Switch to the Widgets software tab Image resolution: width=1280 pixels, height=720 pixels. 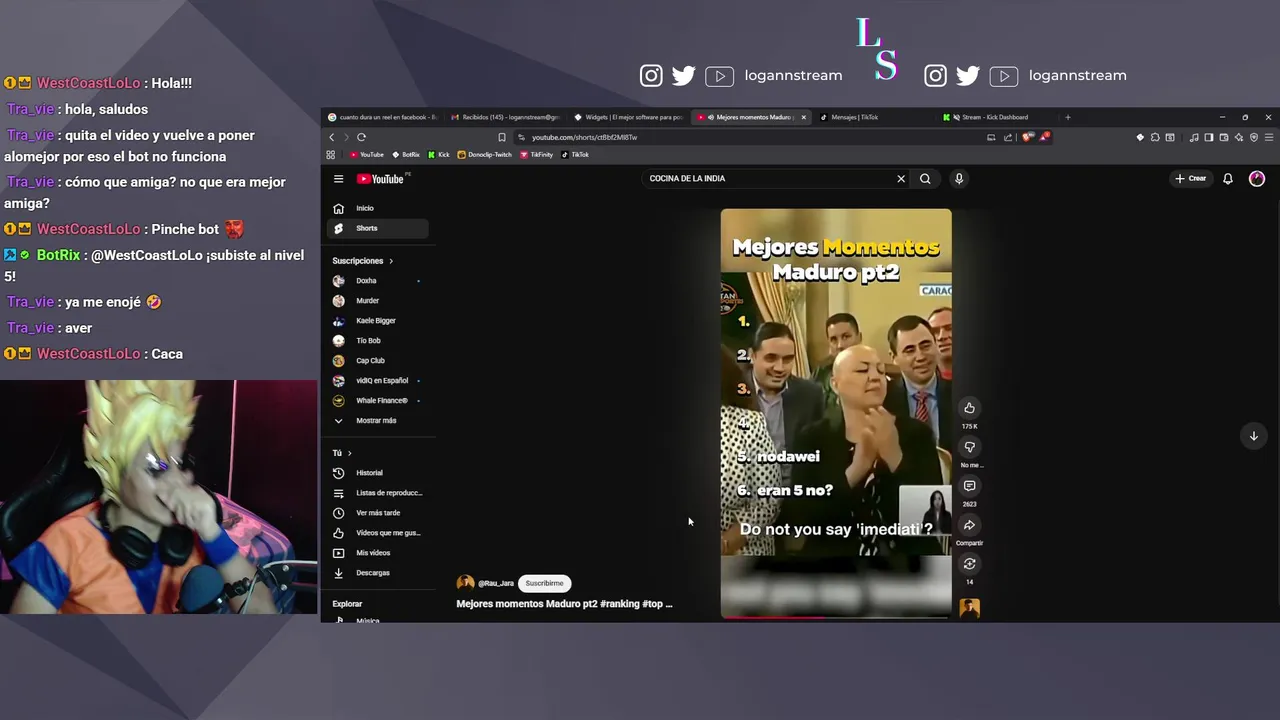coord(629,117)
